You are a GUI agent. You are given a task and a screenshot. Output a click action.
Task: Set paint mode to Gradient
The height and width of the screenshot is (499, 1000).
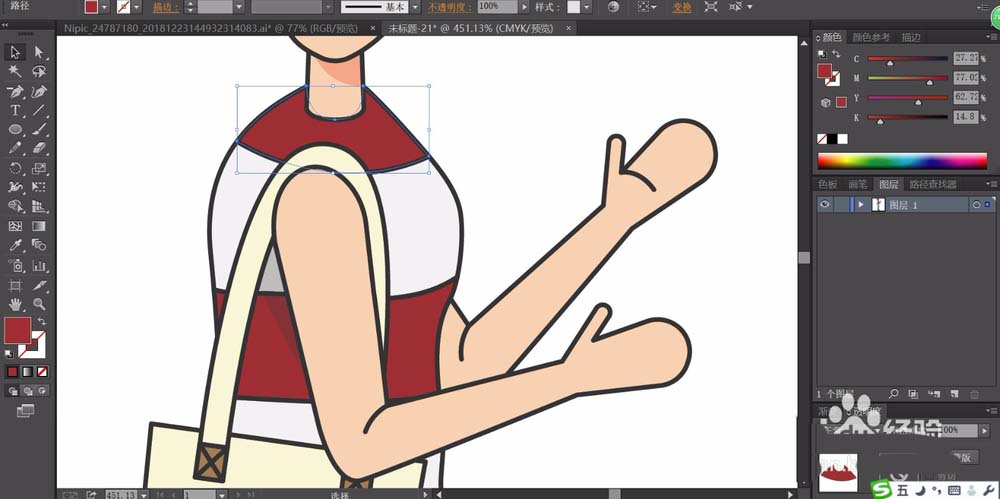[27, 371]
